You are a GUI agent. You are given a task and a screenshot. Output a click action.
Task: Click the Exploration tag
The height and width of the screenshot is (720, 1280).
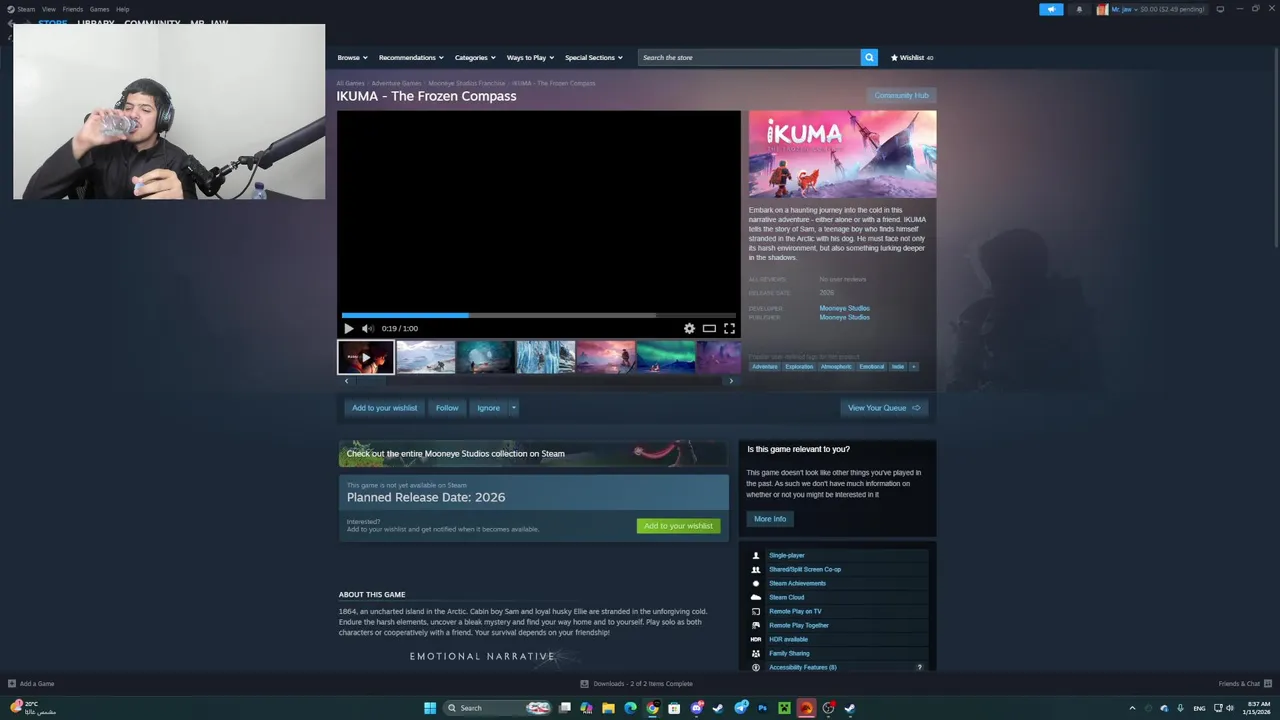point(799,367)
